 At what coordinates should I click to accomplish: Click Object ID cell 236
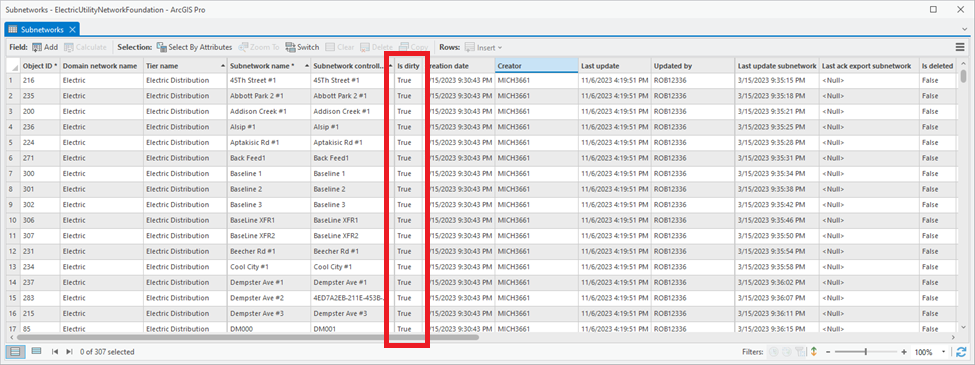(x=40, y=127)
